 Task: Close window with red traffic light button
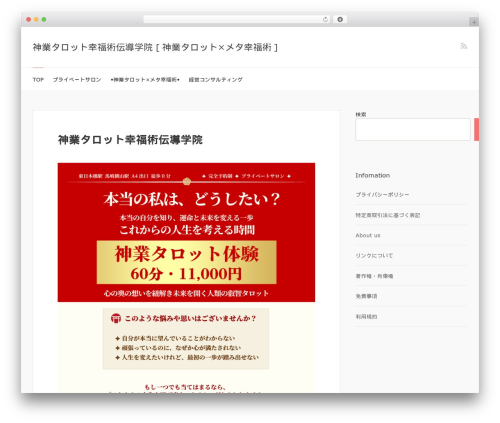tap(29, 20)
